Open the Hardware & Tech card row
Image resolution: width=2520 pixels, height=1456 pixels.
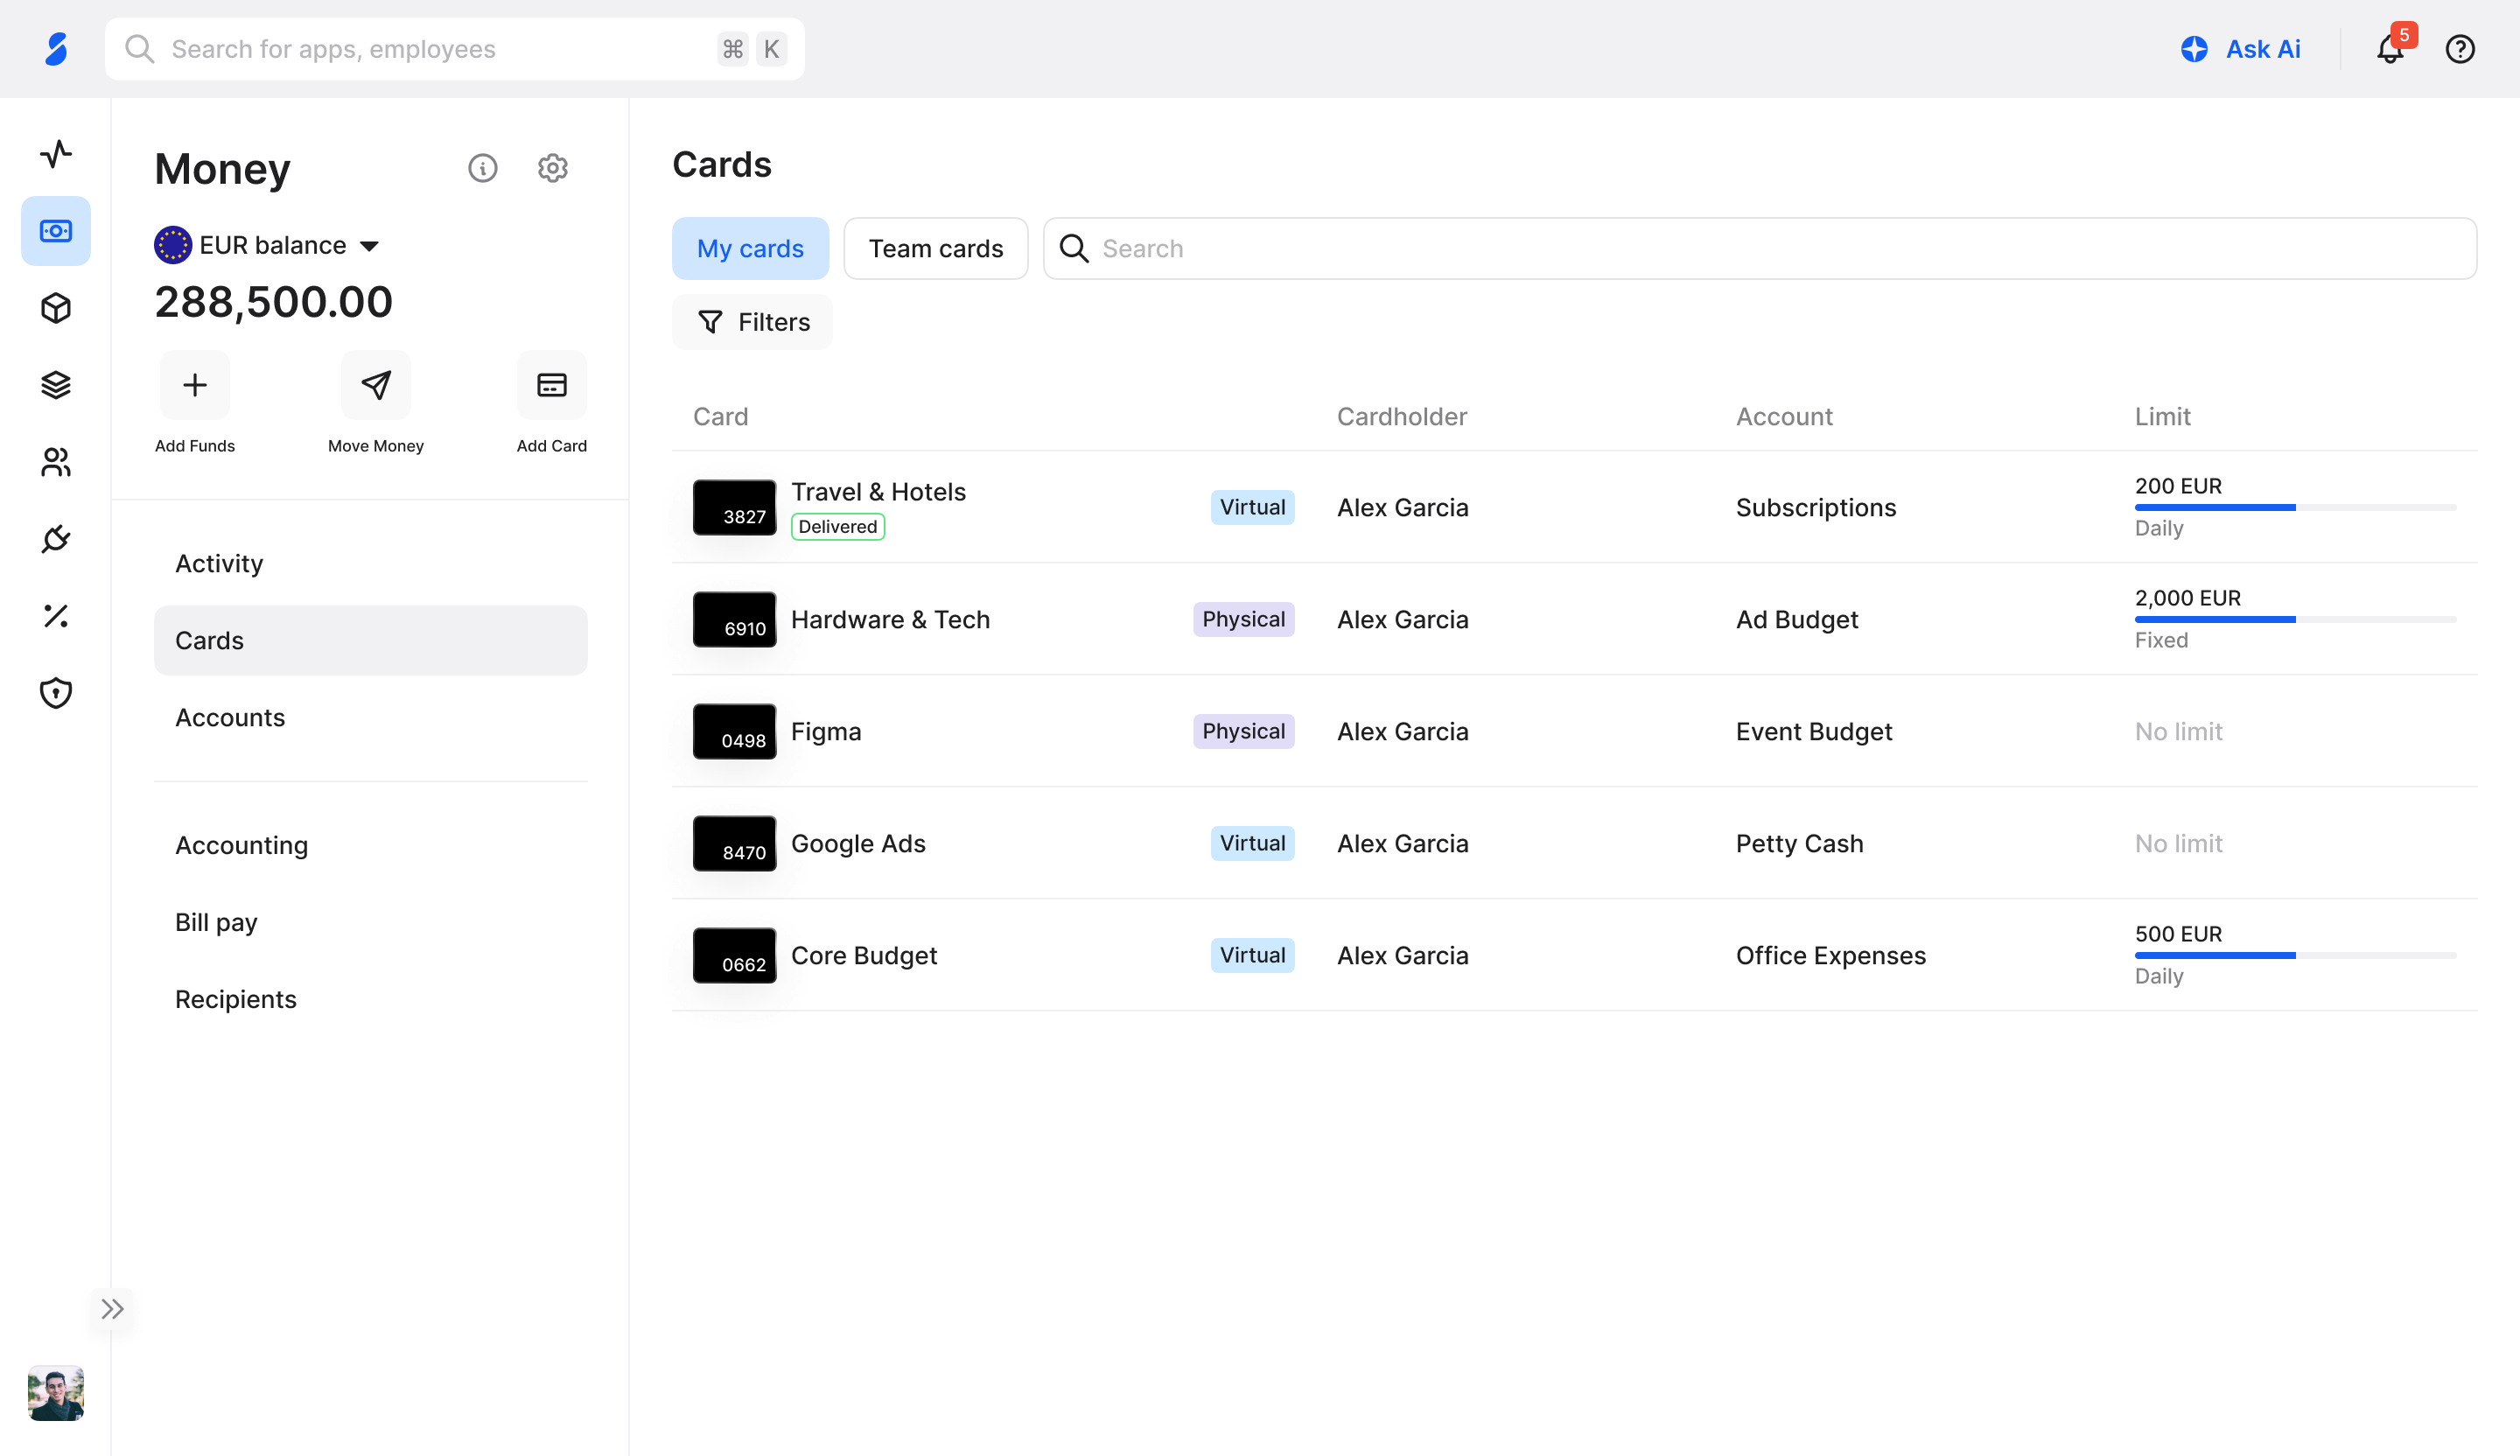click(1574, 619)
